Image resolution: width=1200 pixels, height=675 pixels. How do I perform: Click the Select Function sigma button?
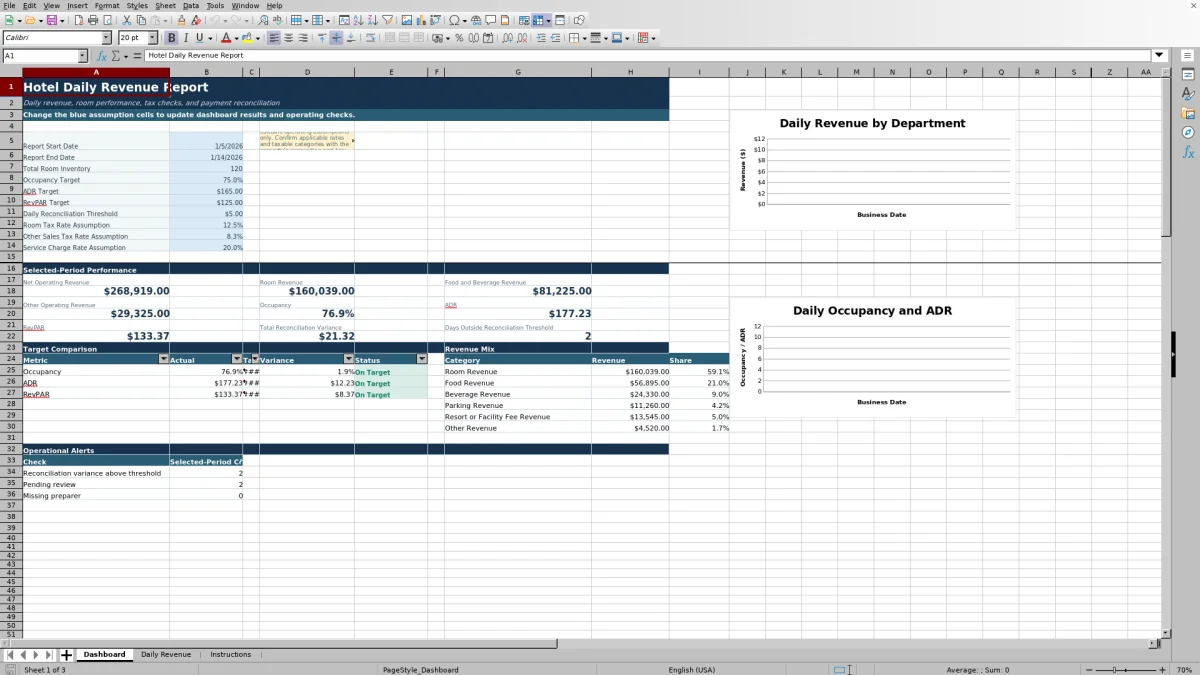click(116, 56)
